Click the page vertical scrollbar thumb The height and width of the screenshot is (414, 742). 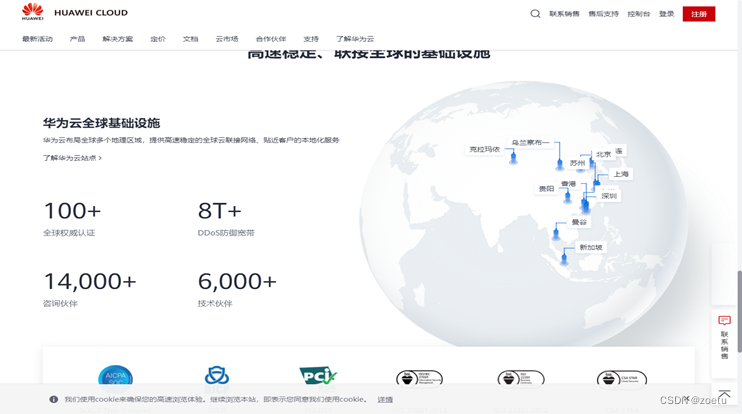[739, 311]
